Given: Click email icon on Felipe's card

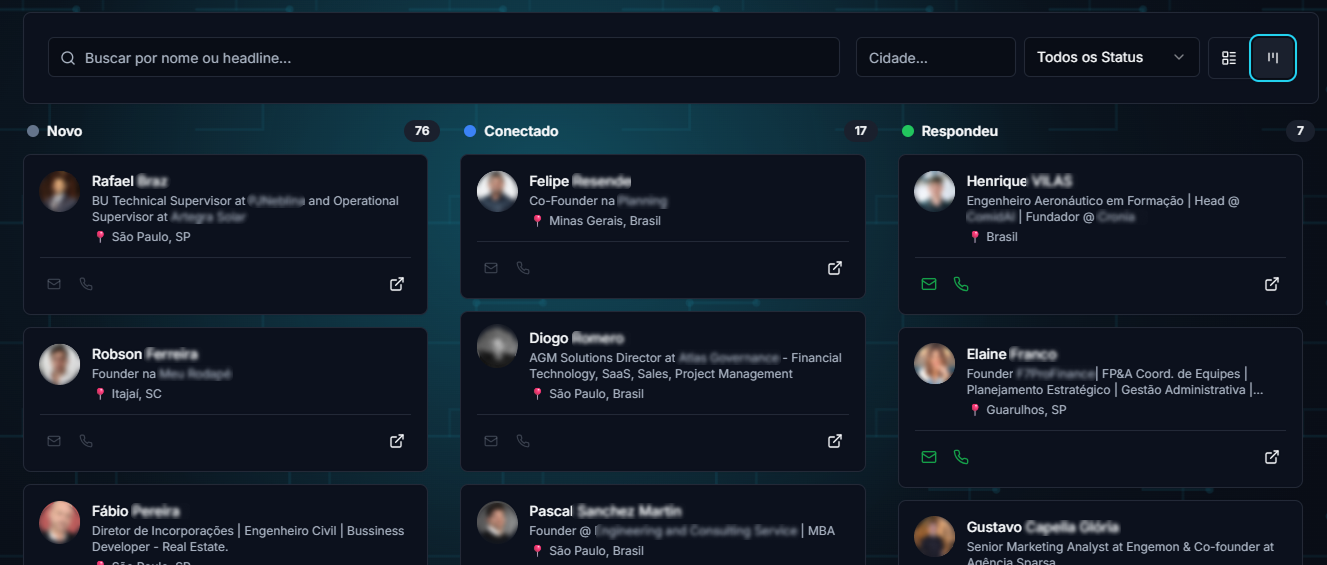Looking at the screenshot, I should 491,268.
